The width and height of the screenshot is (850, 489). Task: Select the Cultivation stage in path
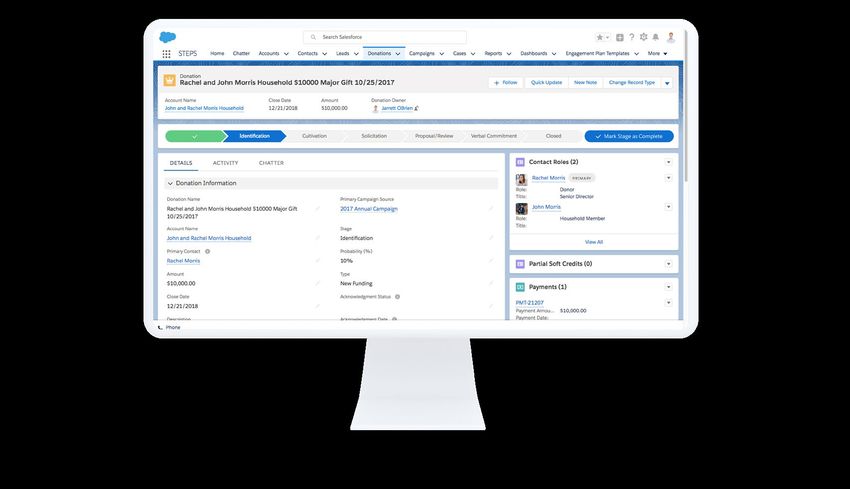314,136
